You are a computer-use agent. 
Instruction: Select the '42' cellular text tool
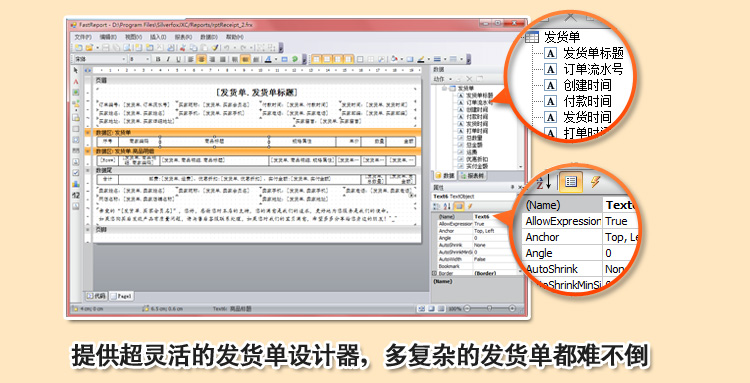point(76,195)
